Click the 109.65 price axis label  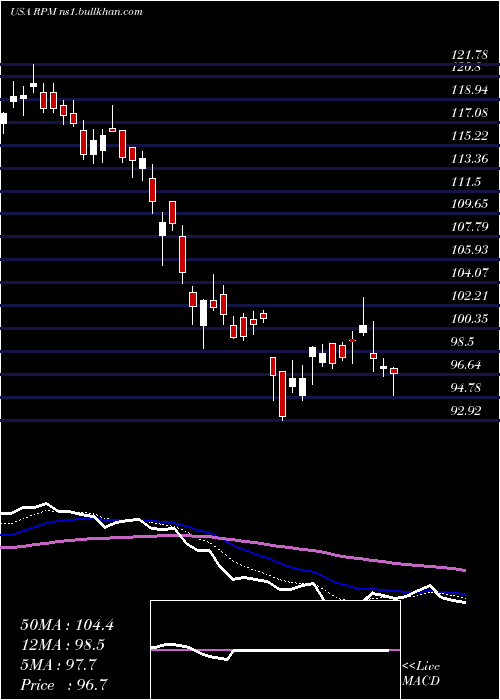469,204
